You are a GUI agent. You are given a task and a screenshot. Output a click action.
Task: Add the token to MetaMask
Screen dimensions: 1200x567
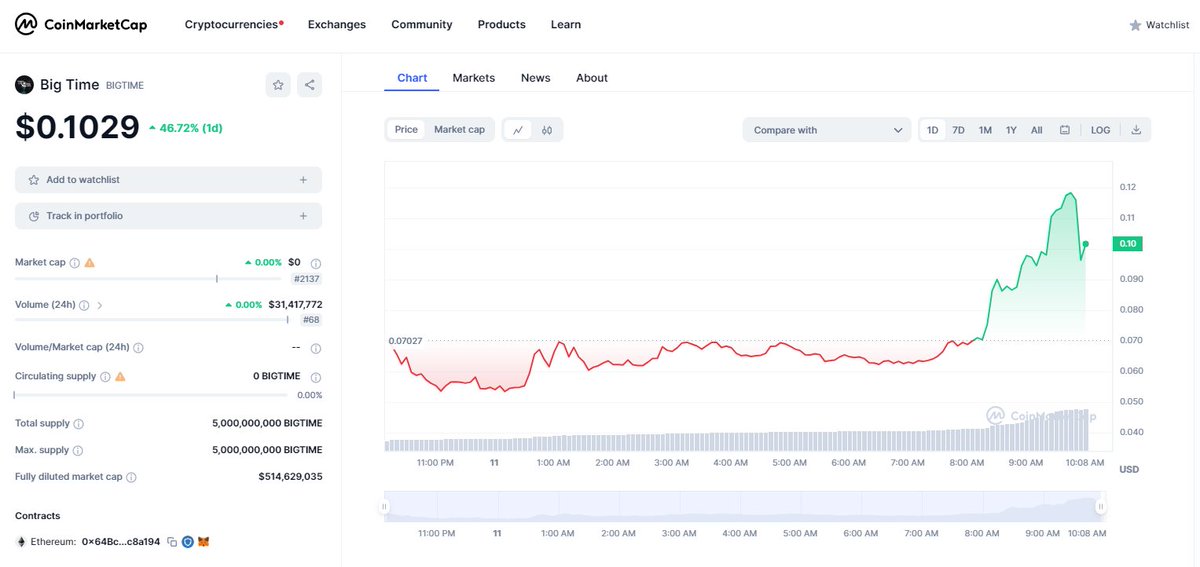[x=203, y=542]
